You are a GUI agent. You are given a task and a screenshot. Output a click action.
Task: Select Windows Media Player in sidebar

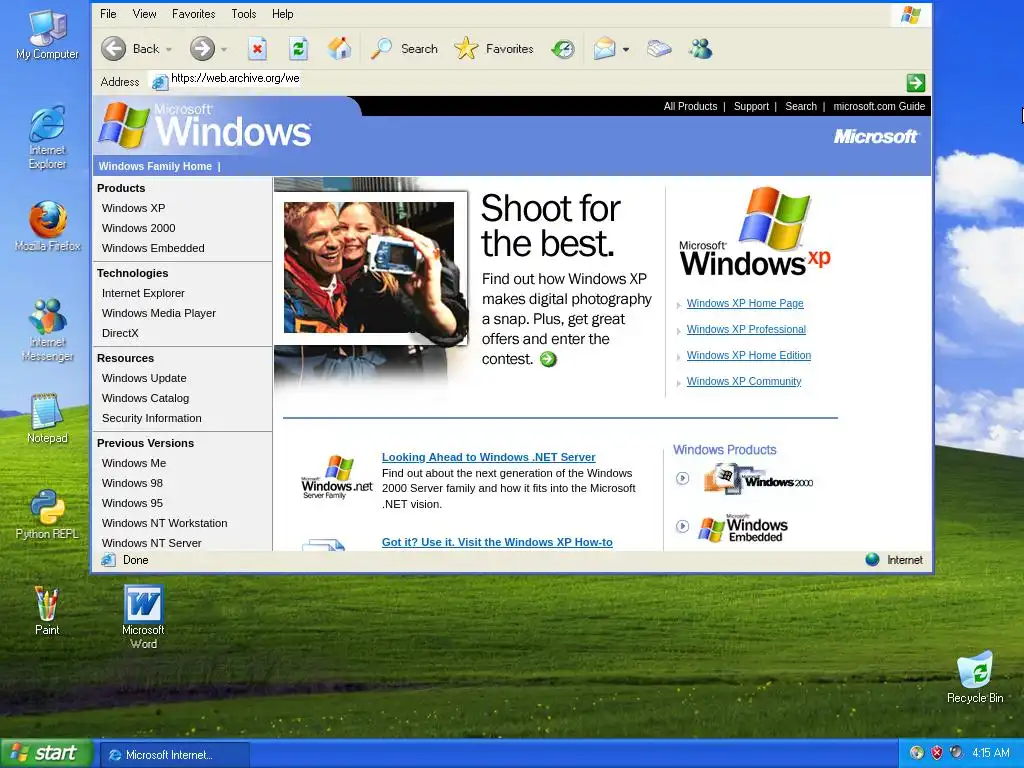[x=159, y=313]
